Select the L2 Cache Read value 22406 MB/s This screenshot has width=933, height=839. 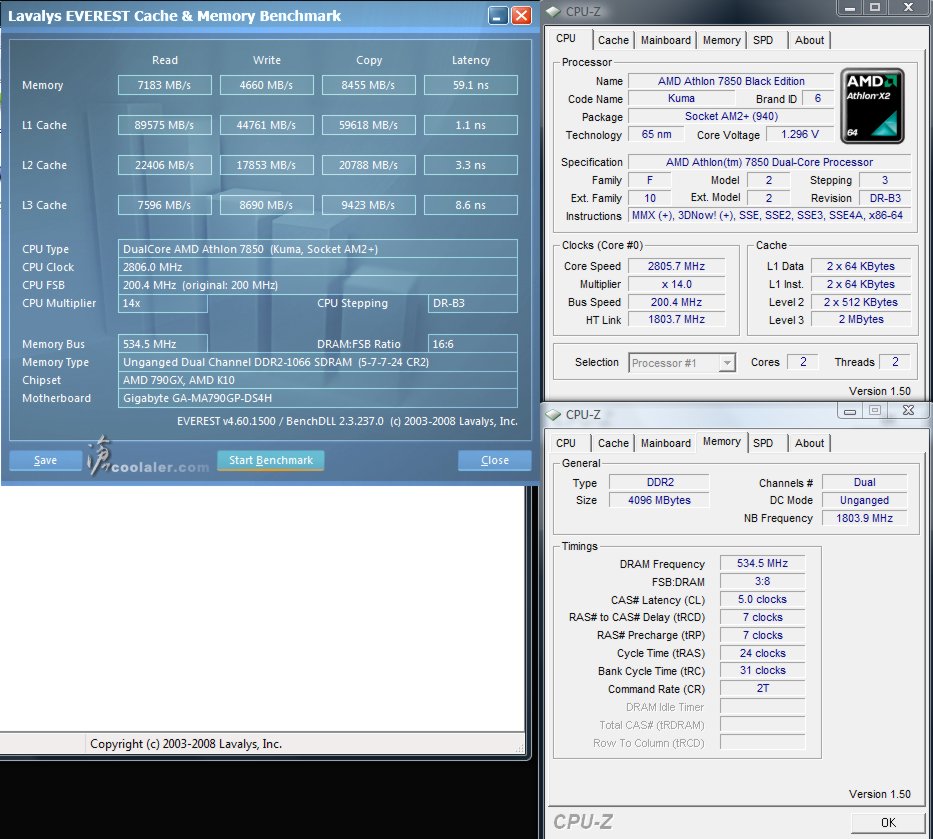coord(165,165)
